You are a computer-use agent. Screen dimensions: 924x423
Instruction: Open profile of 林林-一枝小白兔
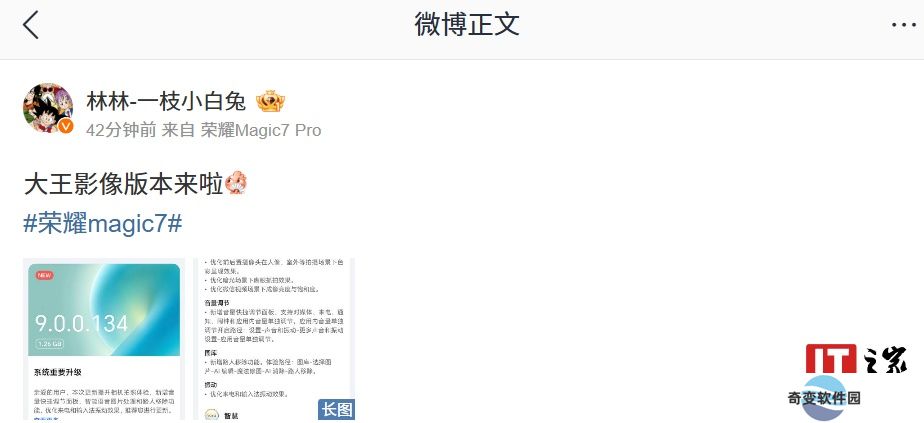click(166, 101)
